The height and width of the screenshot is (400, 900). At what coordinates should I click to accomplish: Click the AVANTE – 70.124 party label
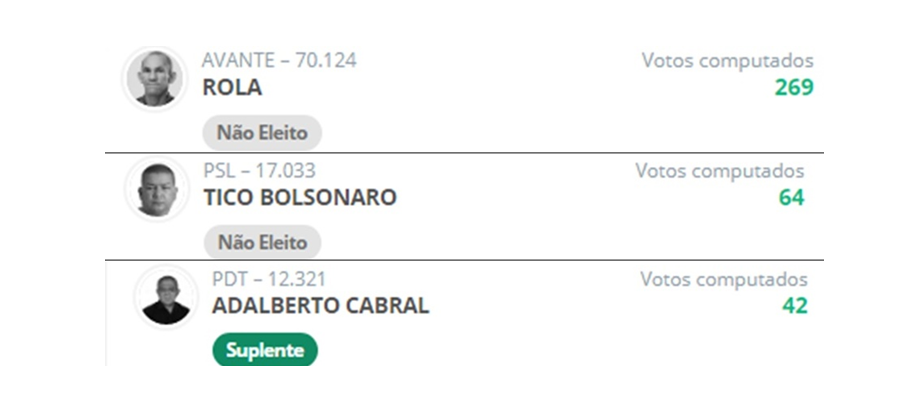[279, 61]
